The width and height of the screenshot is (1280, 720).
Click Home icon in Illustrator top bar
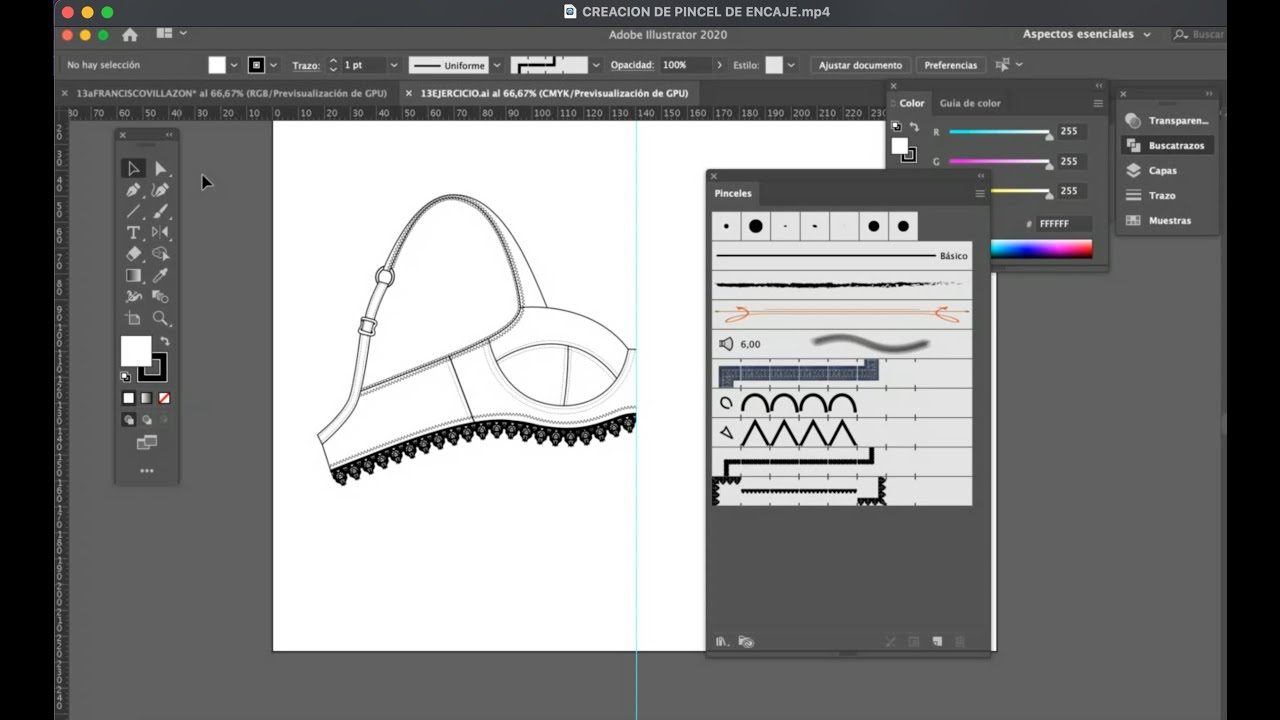pos(130,35)
